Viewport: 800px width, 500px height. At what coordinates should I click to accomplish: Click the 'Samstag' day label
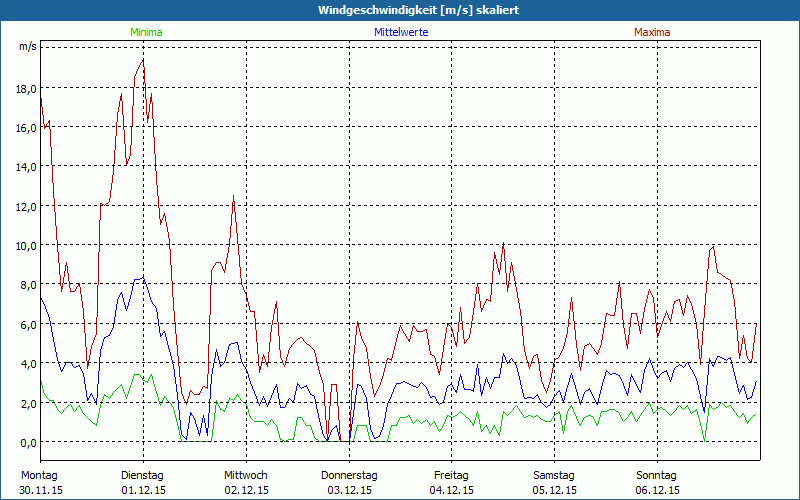click(x=554, y=476)
